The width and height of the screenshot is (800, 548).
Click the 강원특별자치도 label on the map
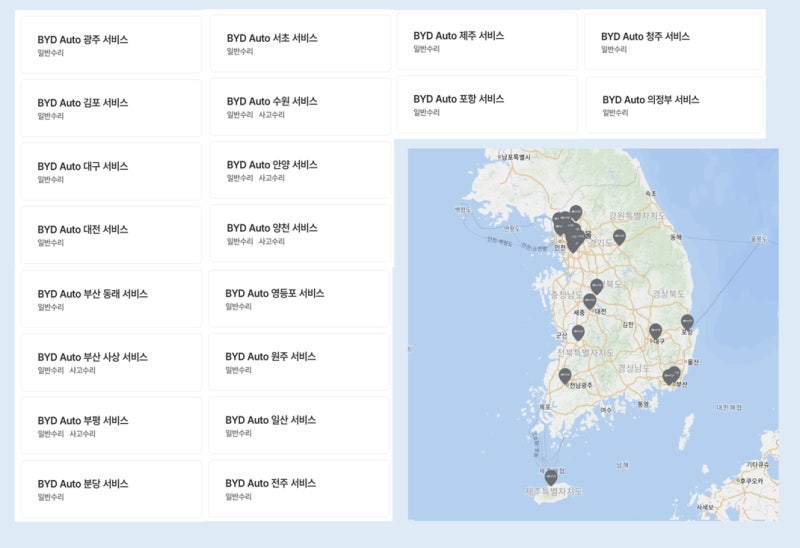(637, 216)
